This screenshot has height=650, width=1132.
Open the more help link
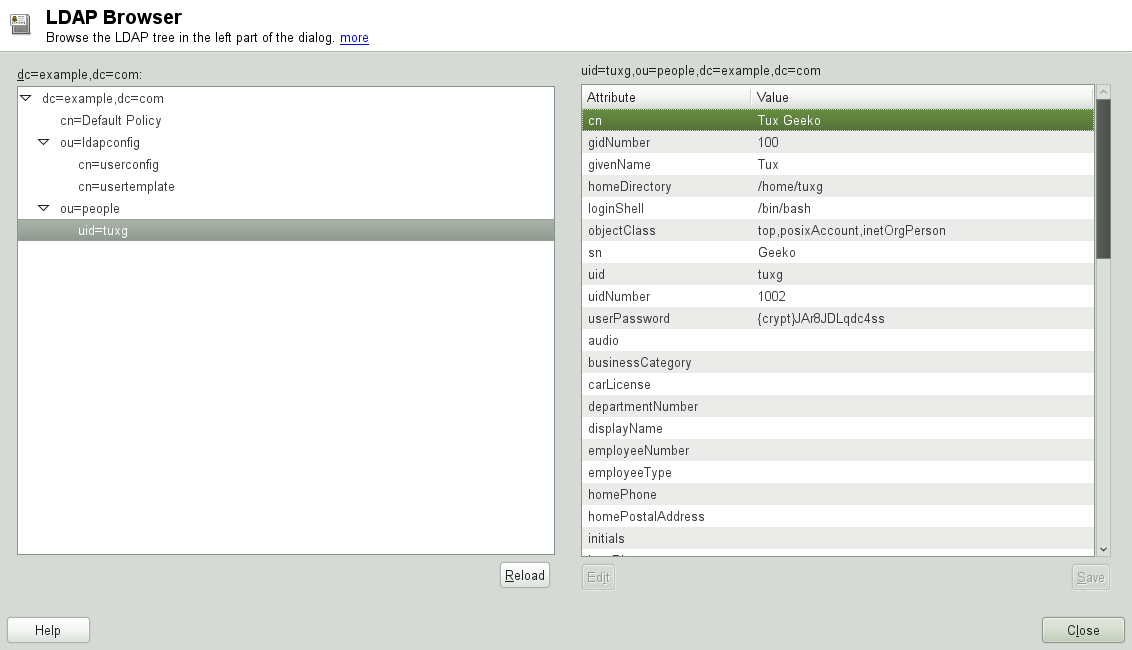click(354, 37)
